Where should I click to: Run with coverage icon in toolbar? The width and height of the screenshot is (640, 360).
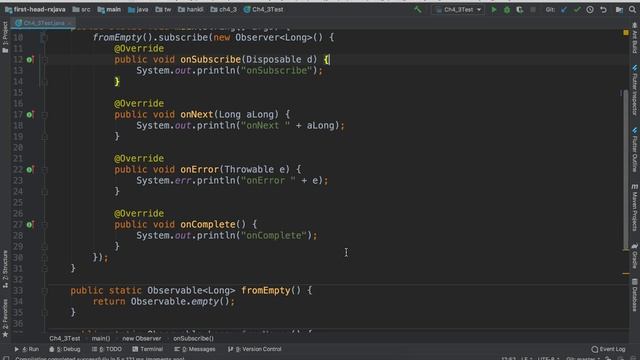click(x=520, y=9)
